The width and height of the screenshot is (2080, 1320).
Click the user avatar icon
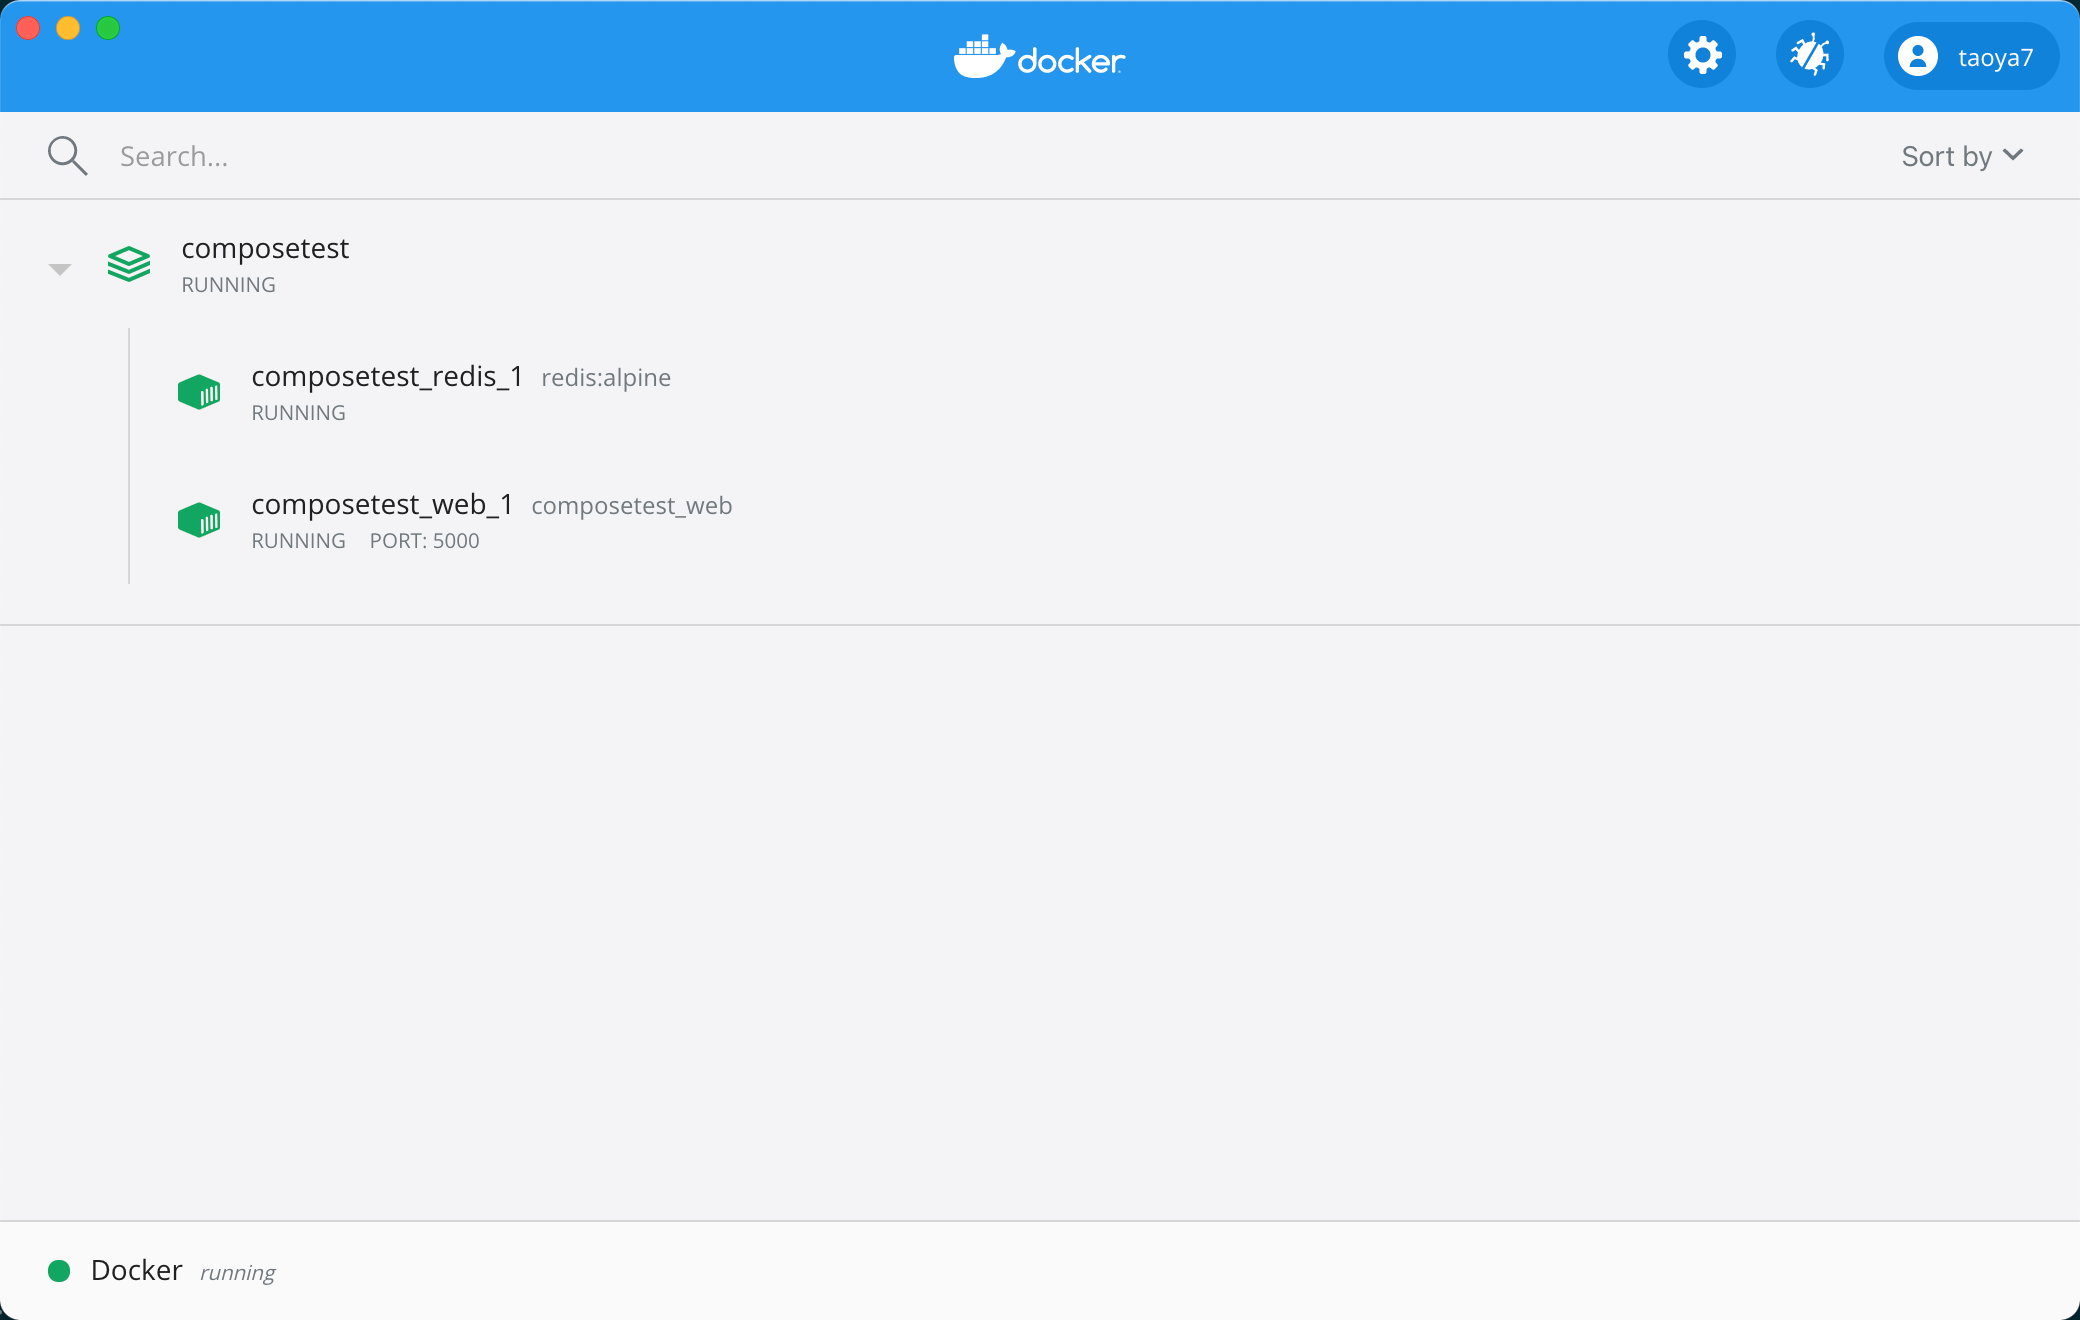pyautogui.click(x=1917, y=57)
